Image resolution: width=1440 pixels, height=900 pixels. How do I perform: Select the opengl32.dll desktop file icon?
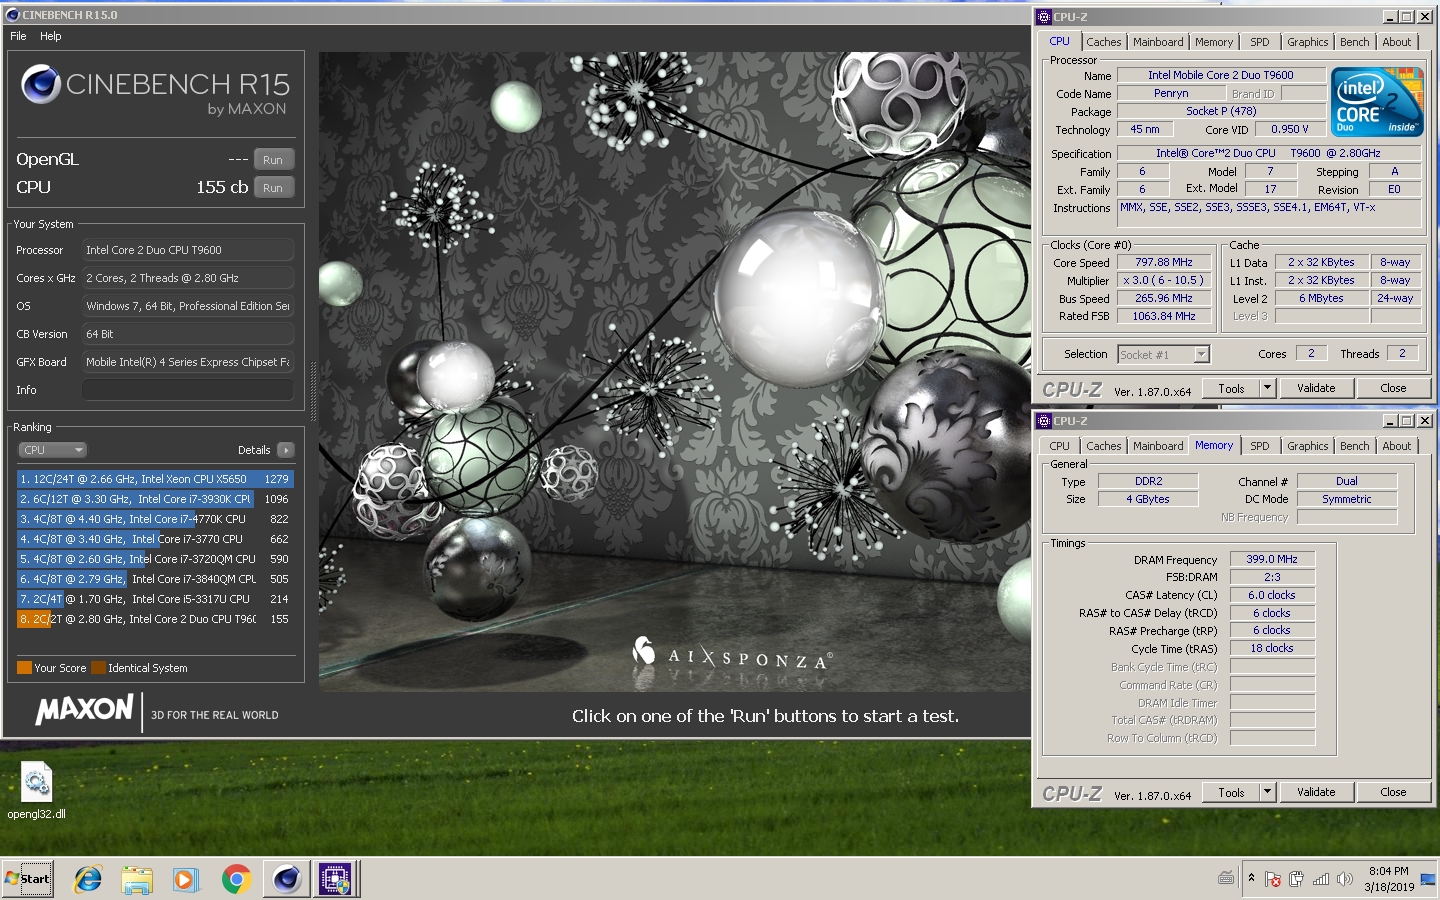click(x=37, y=790)
